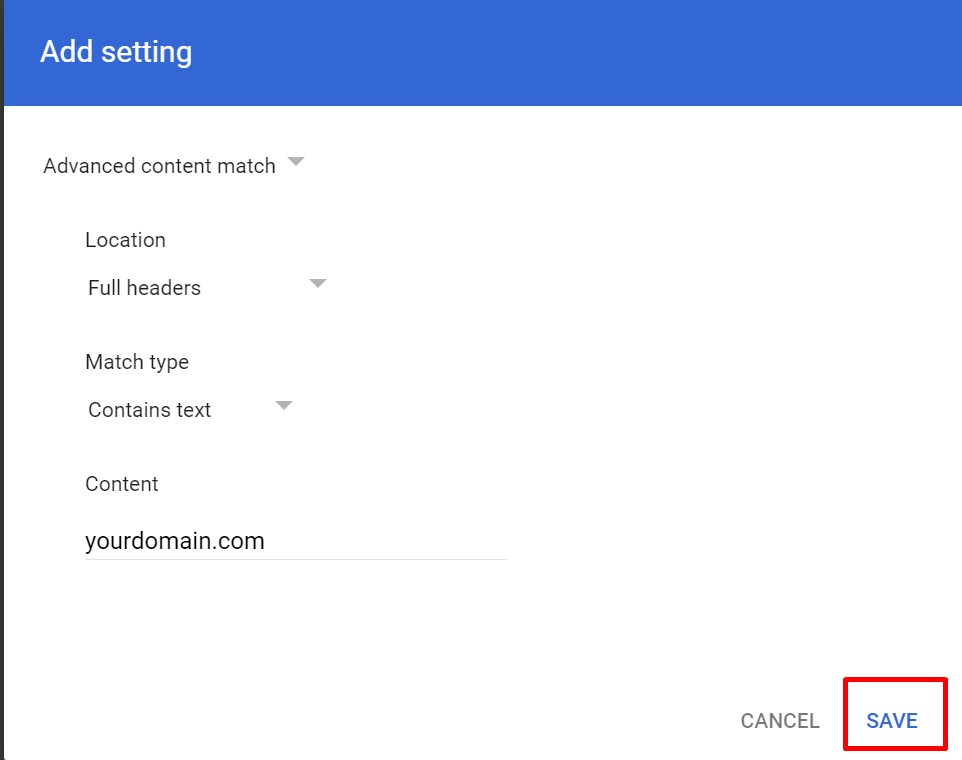Image resolution: width=962 pixels, height=760 pixels.
Task: Click the Location label
Action: [x=125, y=240]
